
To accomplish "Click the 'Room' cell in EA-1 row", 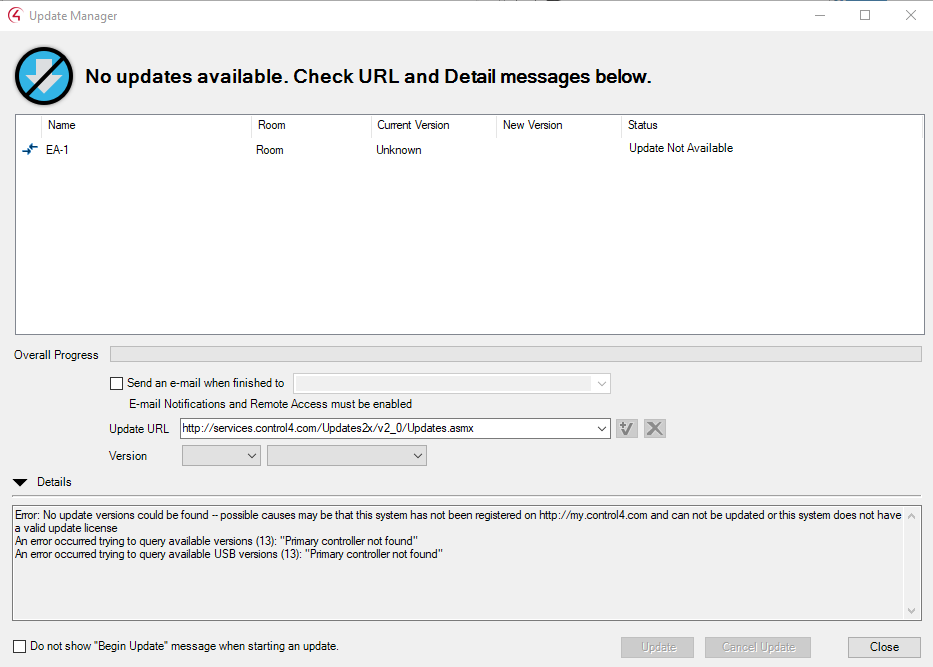I will [x=270, y=150].
